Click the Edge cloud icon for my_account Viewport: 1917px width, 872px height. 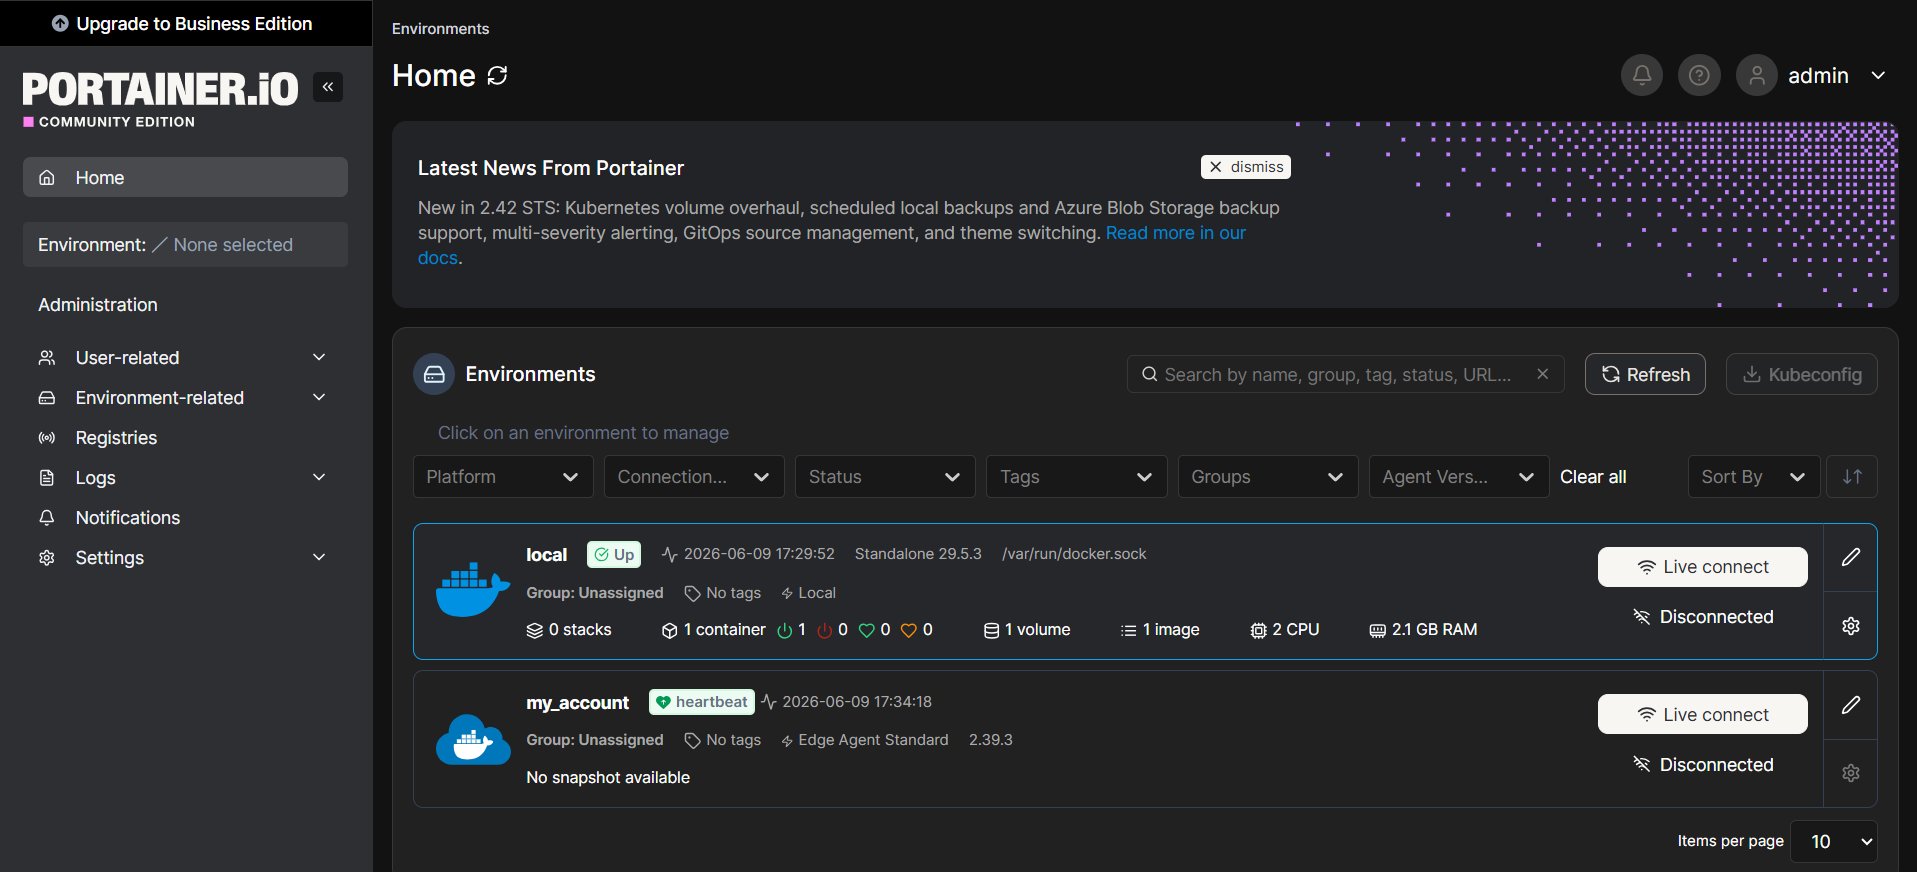click(x=473, y=739)
